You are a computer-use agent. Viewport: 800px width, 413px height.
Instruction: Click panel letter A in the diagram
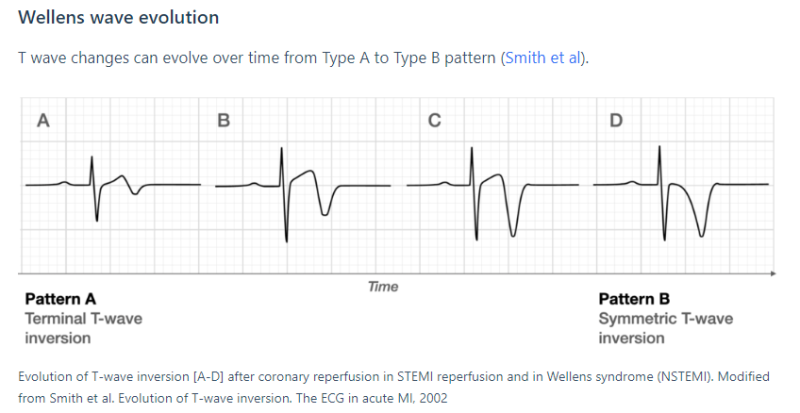pyautogui.click(x=42, y=121)
